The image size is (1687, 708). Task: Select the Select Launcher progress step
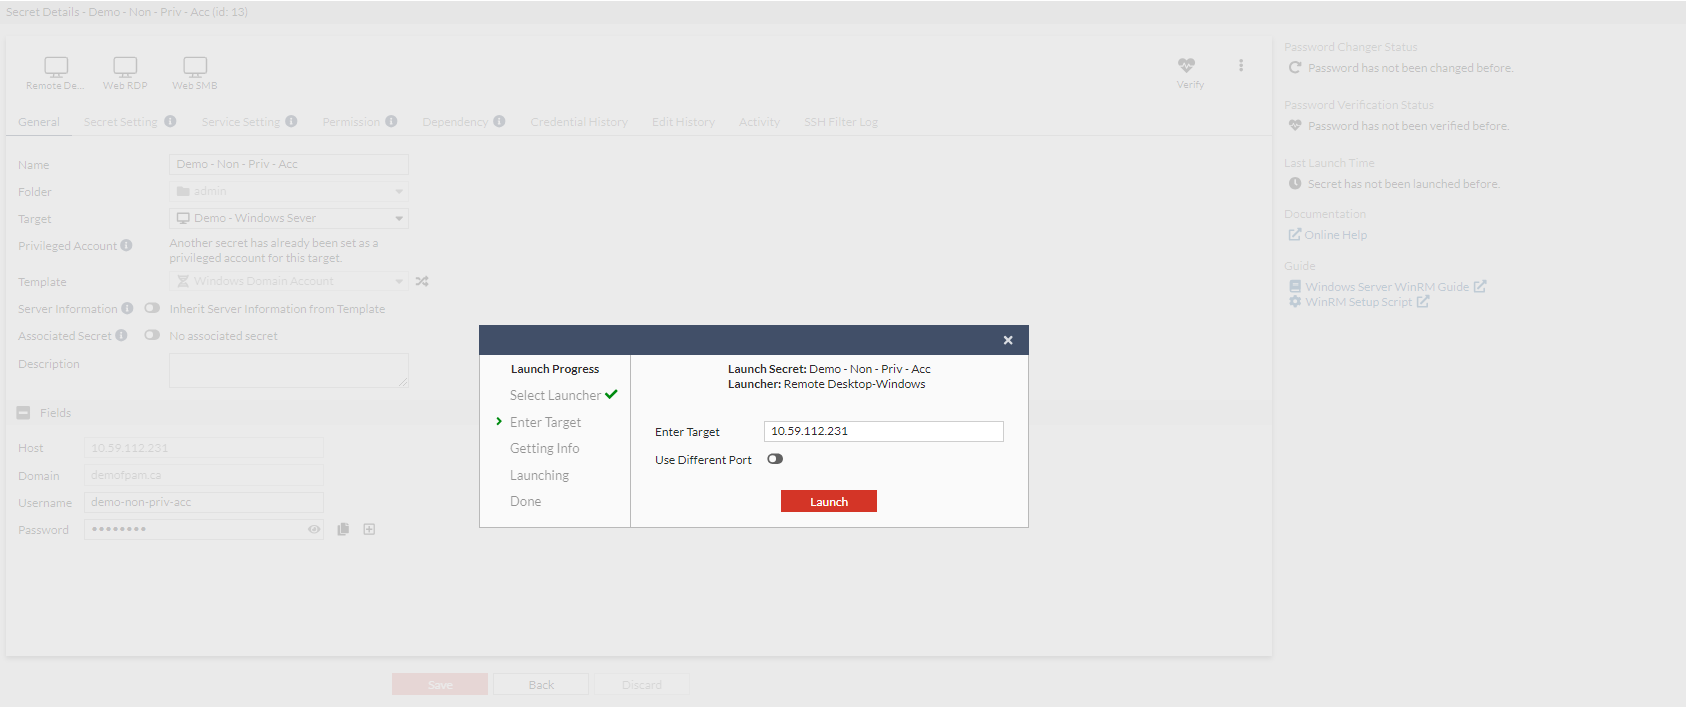[x=555, y=395]
